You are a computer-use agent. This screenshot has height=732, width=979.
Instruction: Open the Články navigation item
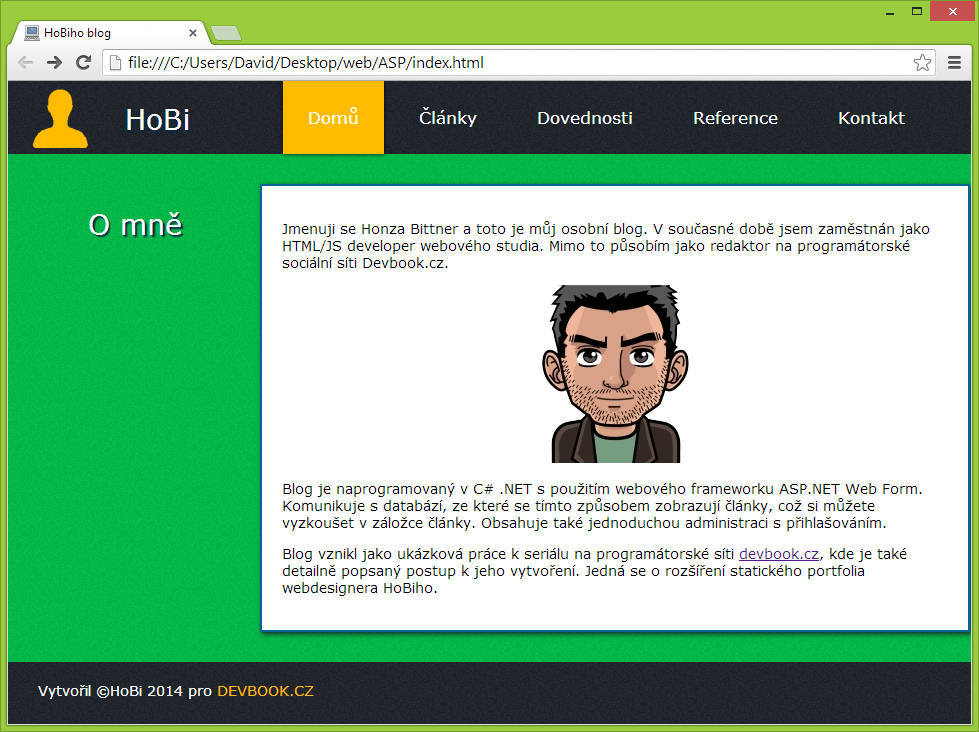coord(447,117)
